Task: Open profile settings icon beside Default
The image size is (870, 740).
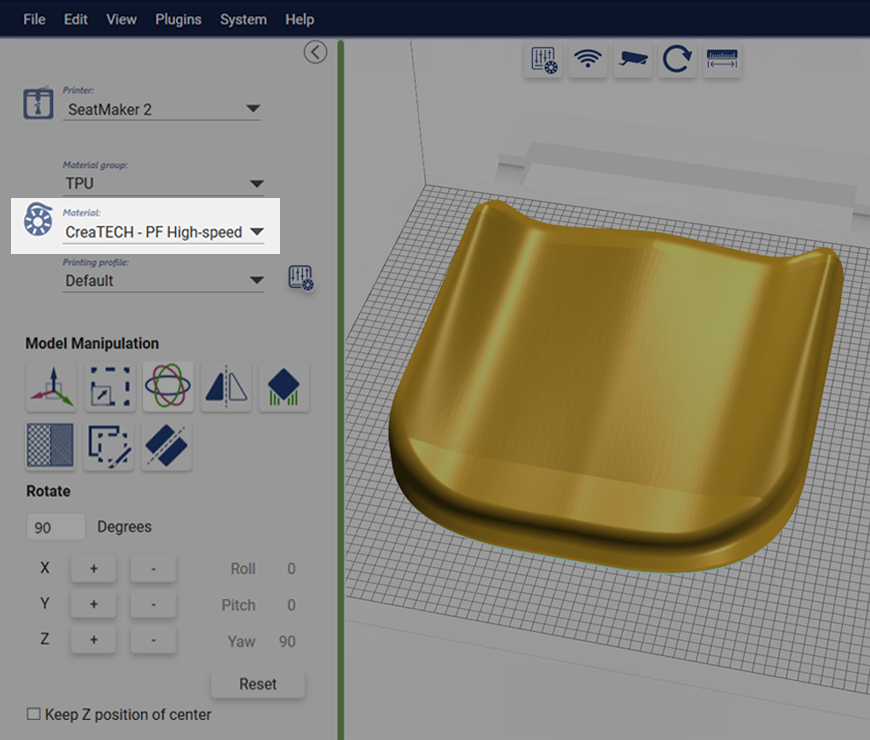Action: [301, 277]
